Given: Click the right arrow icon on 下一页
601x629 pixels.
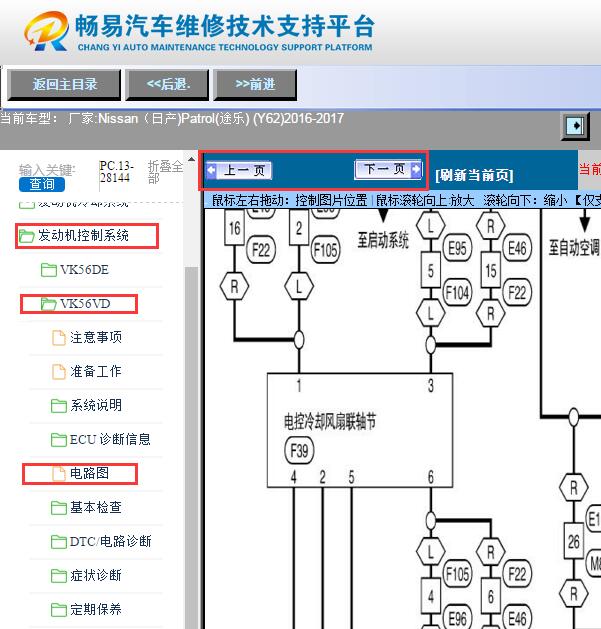Looking at the screenshot, I should click(x=416, y=169).
